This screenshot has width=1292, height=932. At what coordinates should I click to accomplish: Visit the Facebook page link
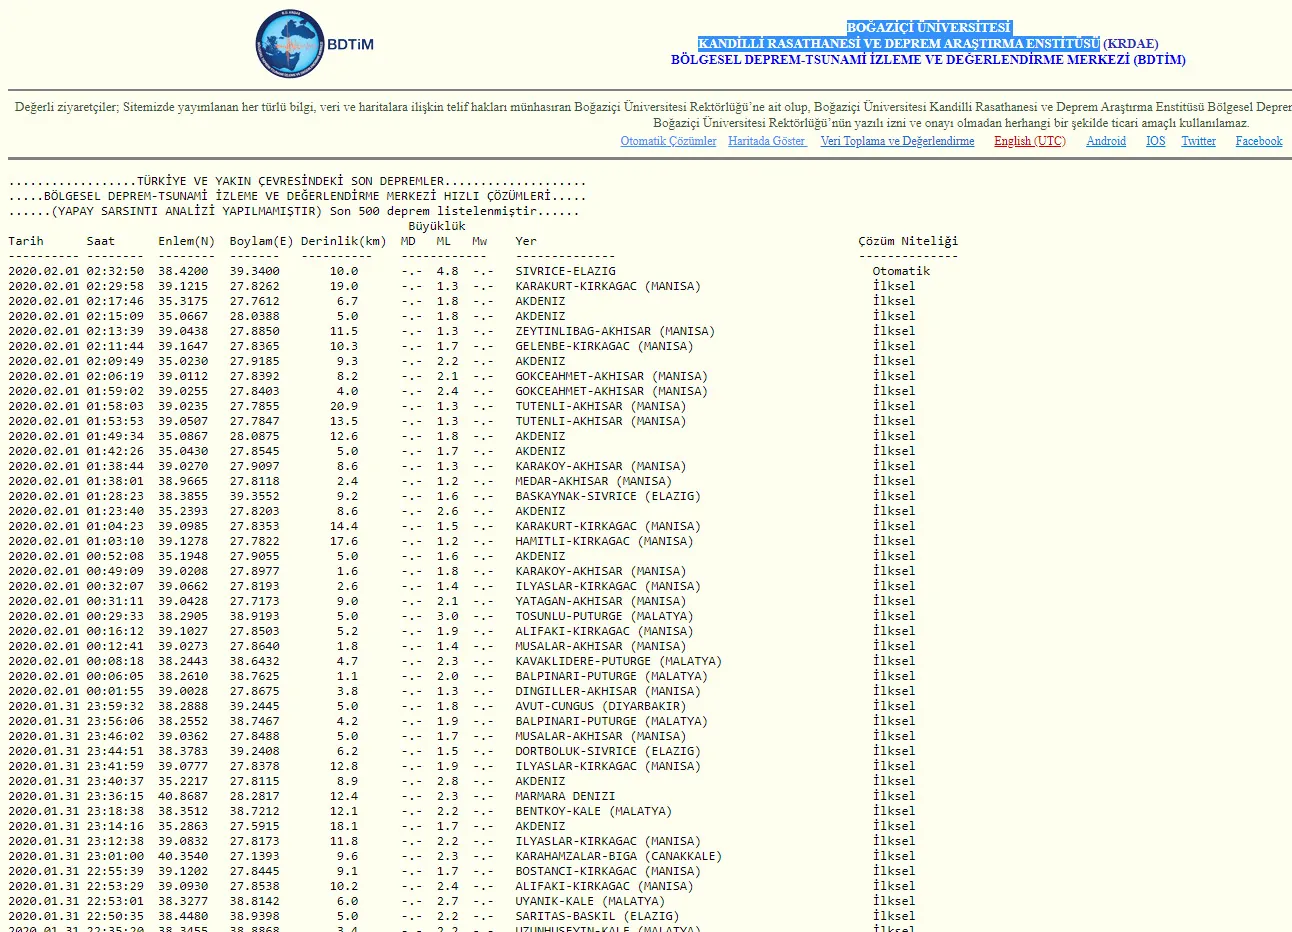pos(1258,141)
